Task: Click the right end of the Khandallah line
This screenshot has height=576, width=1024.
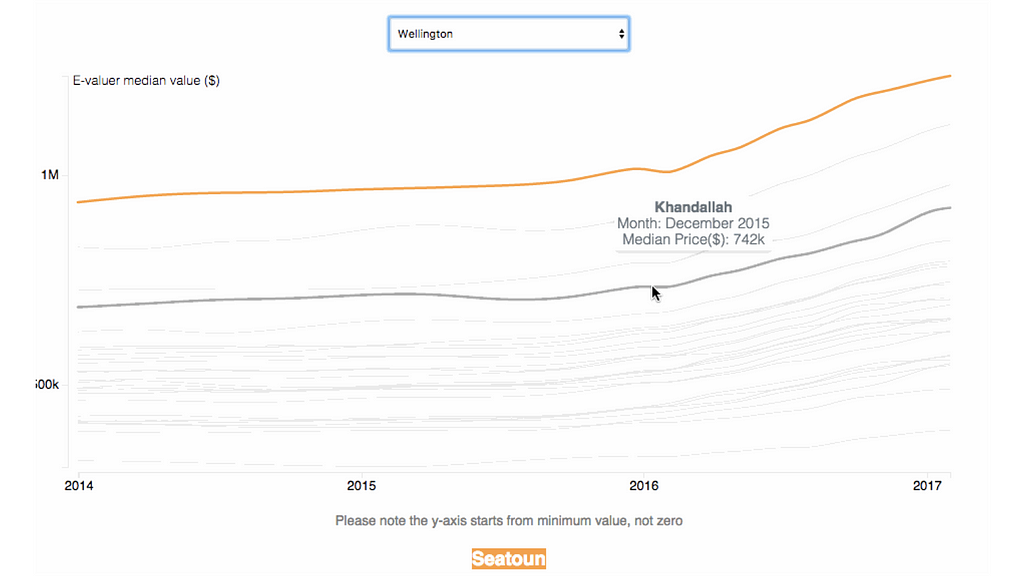Action: 947,208
